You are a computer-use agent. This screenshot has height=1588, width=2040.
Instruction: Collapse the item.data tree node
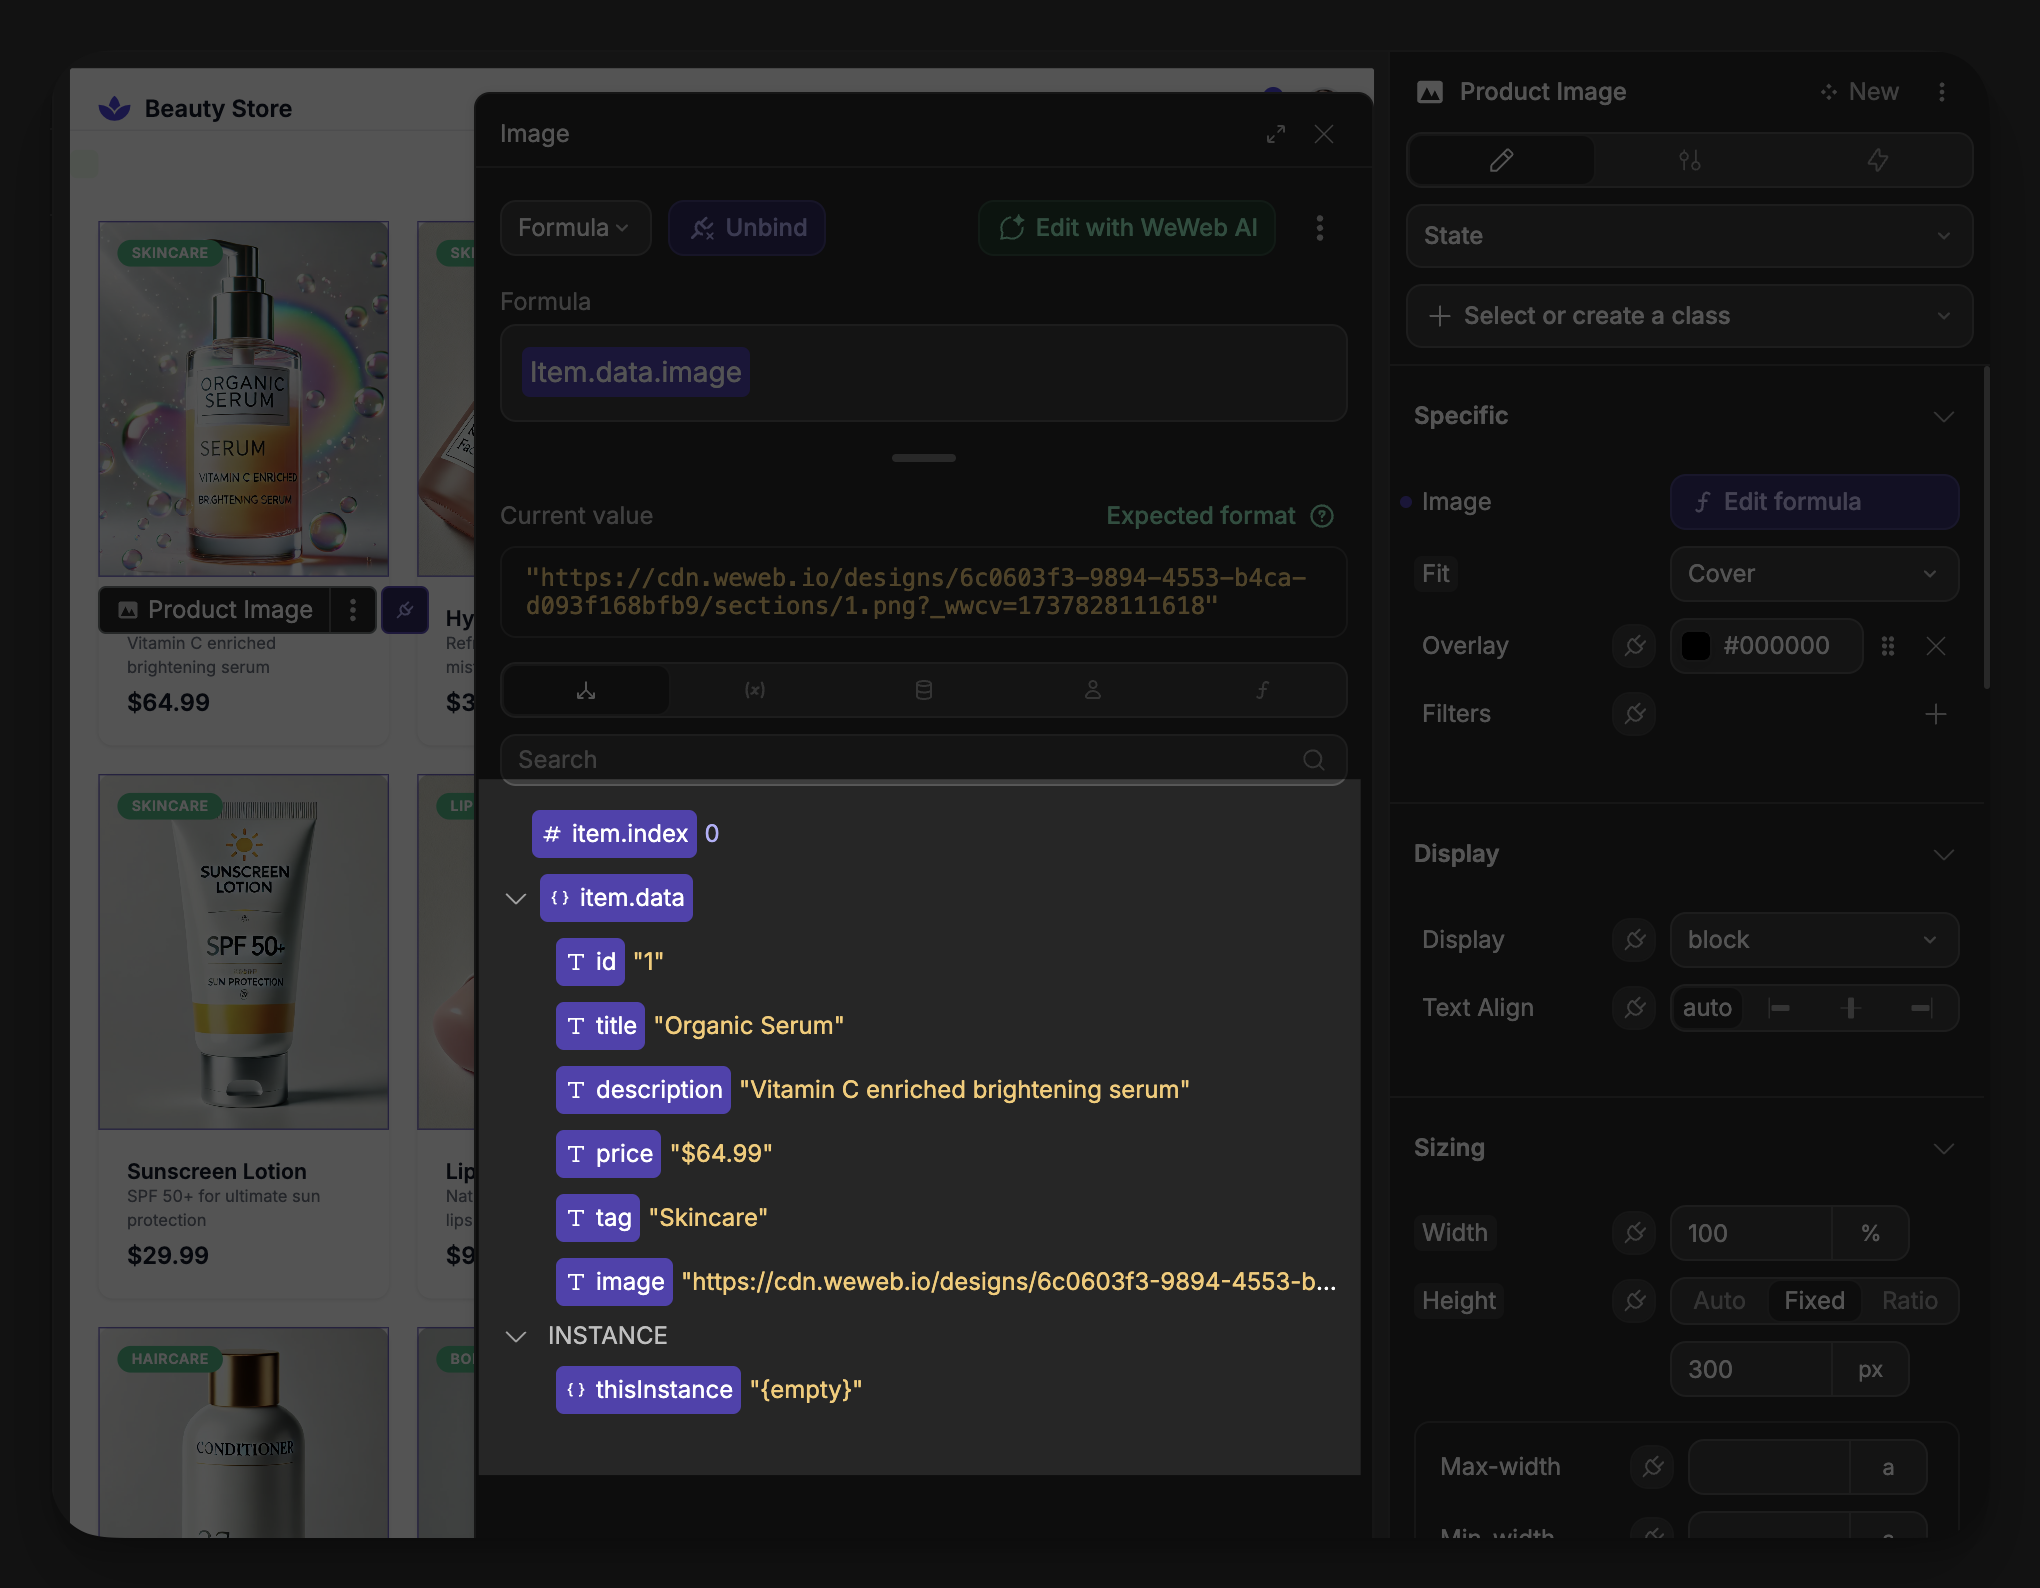click(516, 898)
